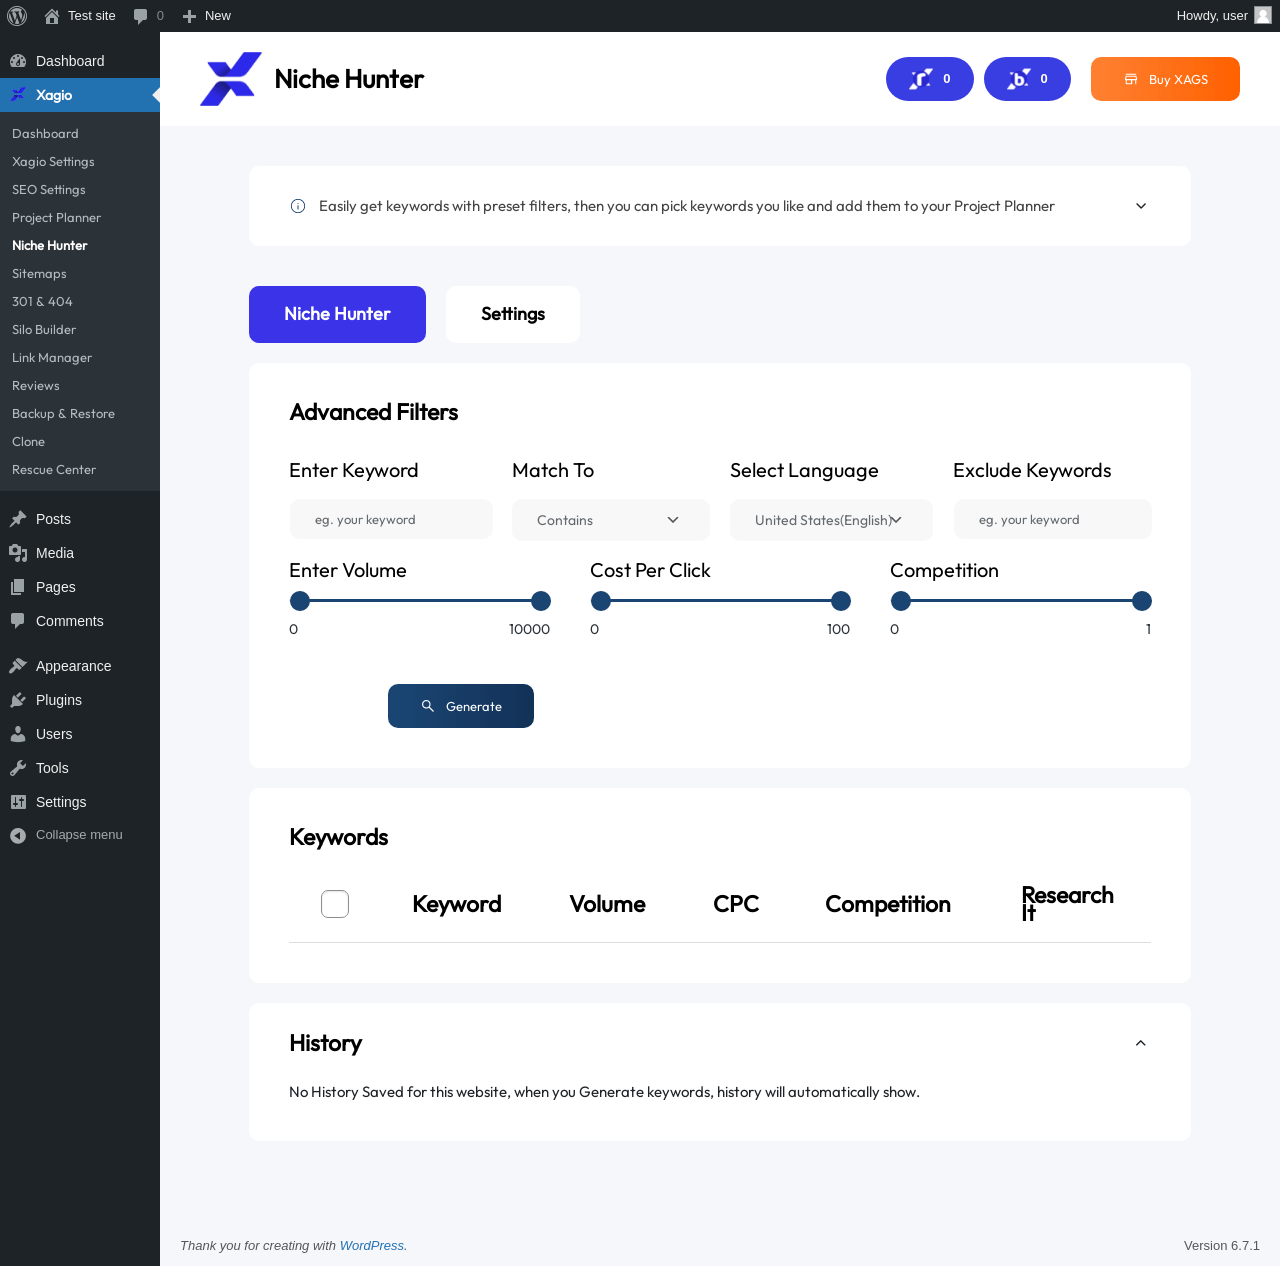Click the Settings sliders icon in sidebar

coord(18,802)
